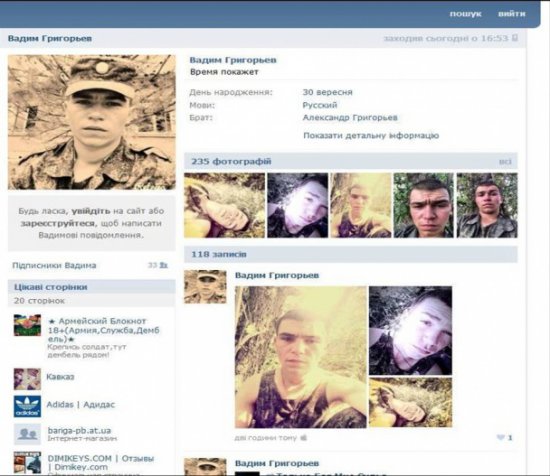The height and width of the screenshot is (476, 550).
Task: Open the author name on the second wall post
Action: click(277, 463)
